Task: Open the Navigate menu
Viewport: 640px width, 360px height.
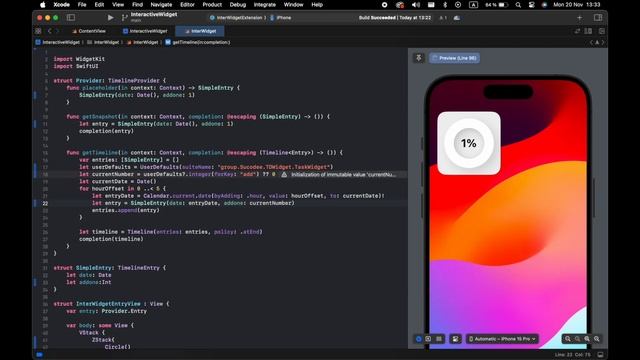Action: (x=161, y=5)
